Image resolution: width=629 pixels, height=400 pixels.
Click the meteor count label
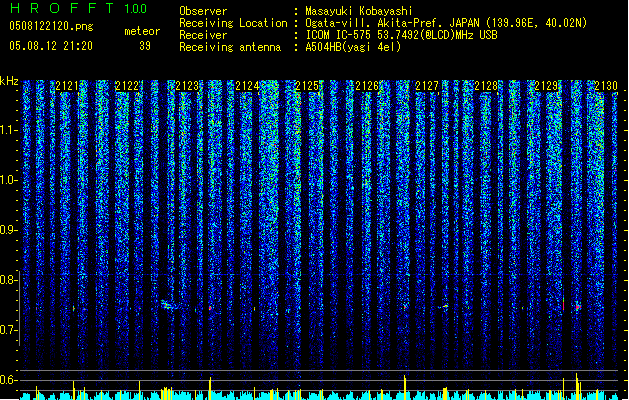click(x=142, y=31)
